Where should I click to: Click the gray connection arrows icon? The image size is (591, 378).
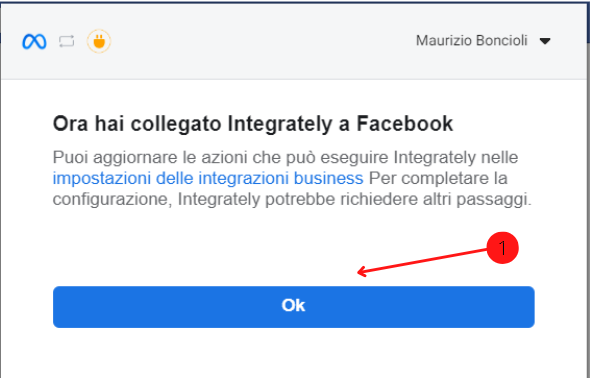(x=67, y=41)
